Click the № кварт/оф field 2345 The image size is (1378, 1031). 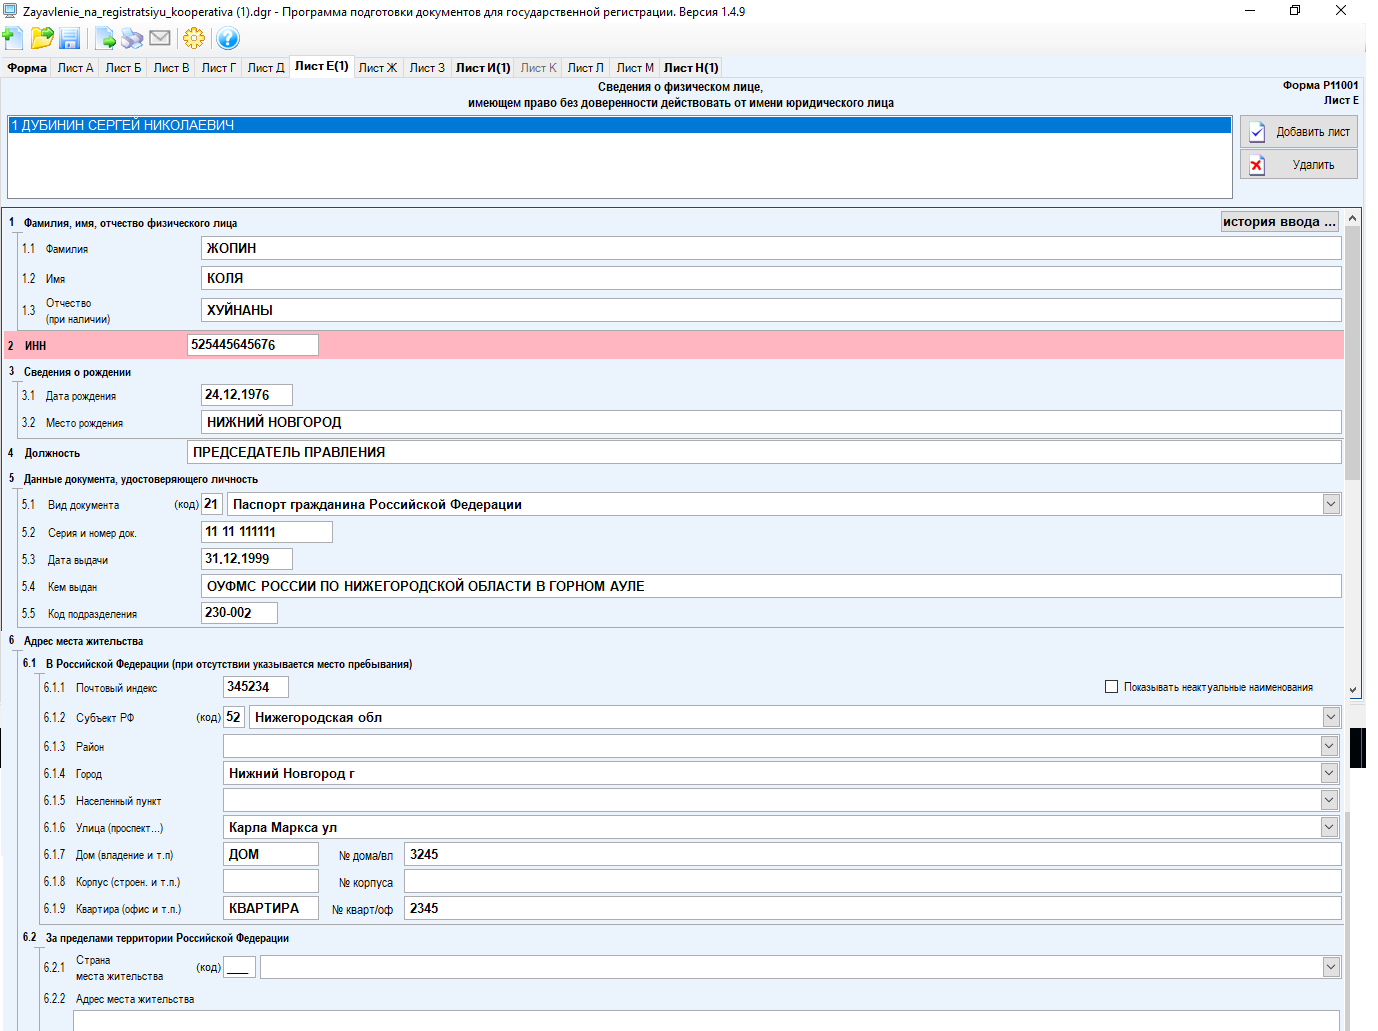coord(873,908)
